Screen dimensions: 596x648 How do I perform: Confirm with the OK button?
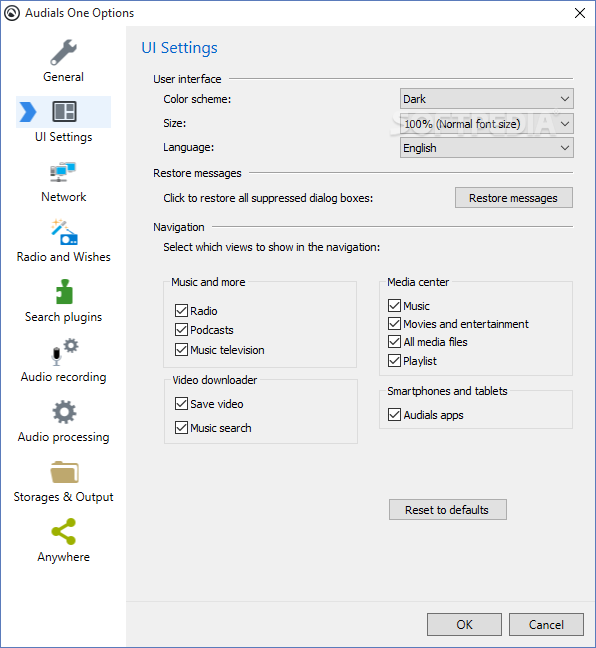(464, 624)
